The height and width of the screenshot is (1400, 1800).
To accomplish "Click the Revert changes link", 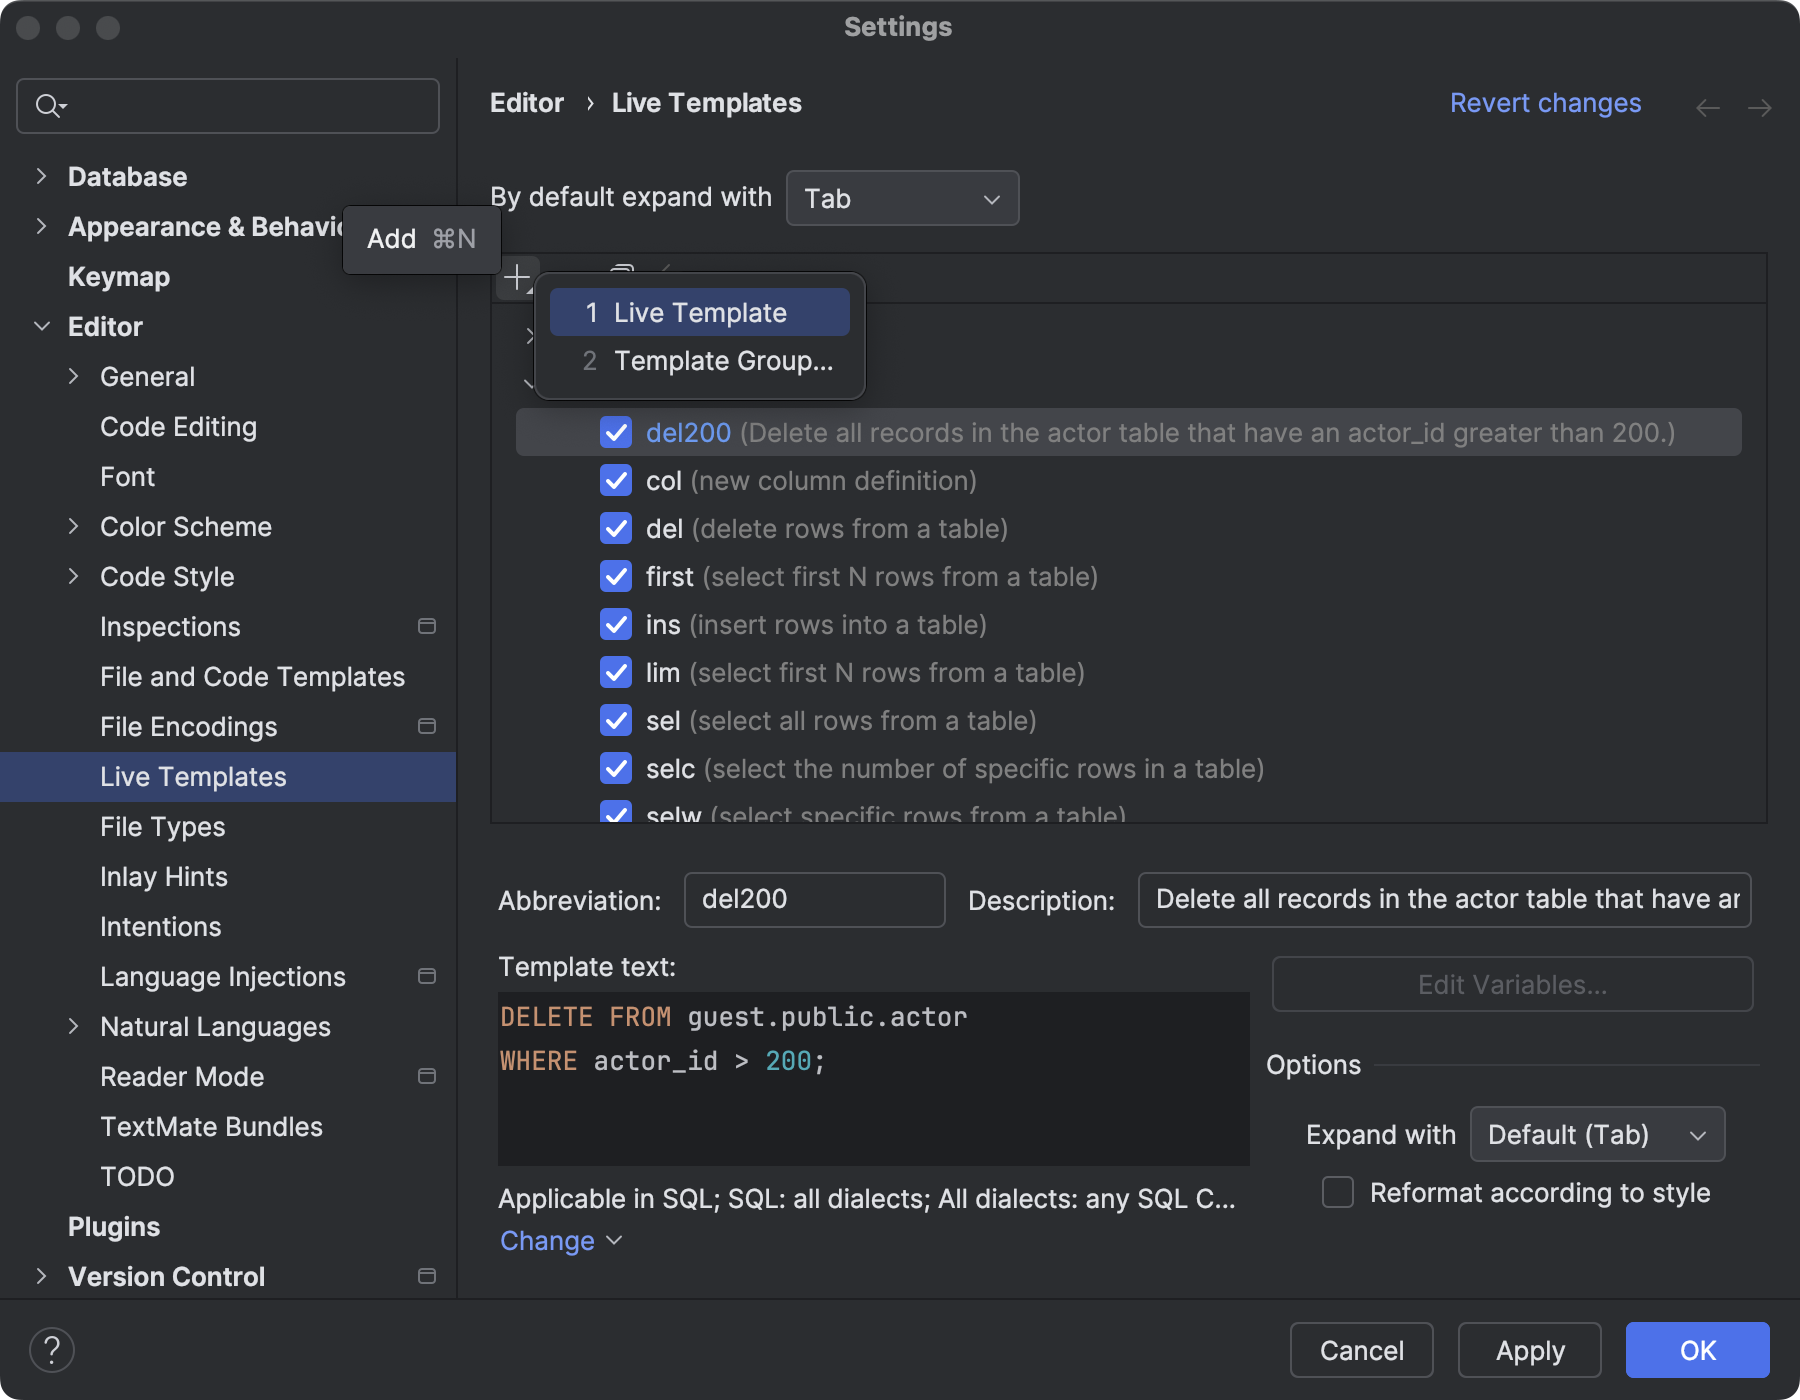I will click(1545, 103).
